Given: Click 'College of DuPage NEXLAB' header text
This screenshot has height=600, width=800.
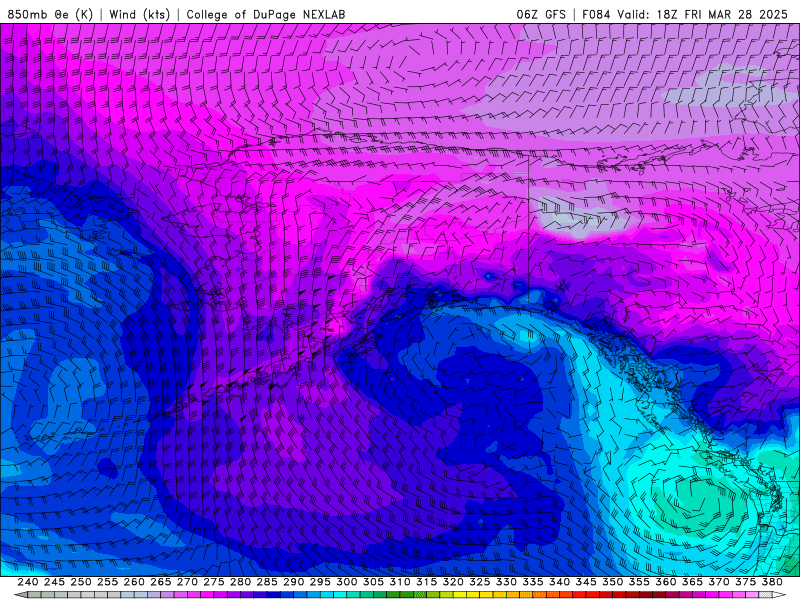Looking at the screenshot, I should point(266,14).
